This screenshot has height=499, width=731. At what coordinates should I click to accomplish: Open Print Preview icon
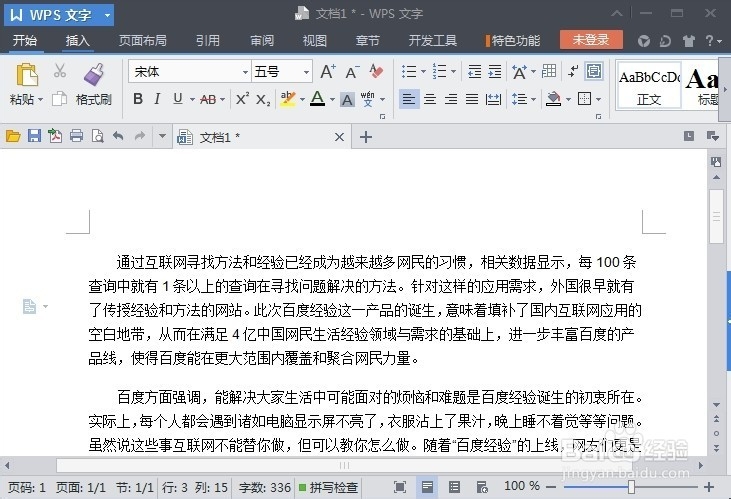tap(97, 136)
